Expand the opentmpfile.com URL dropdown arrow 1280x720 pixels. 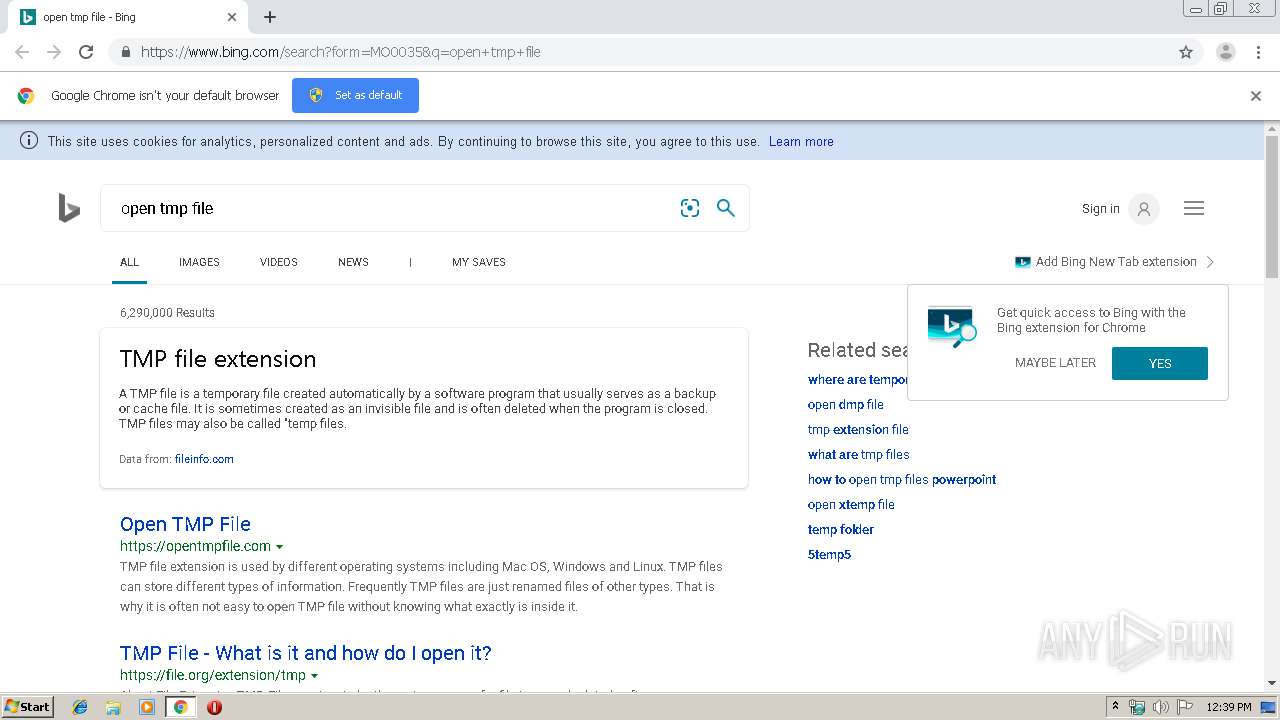click(x=279, y=547)
